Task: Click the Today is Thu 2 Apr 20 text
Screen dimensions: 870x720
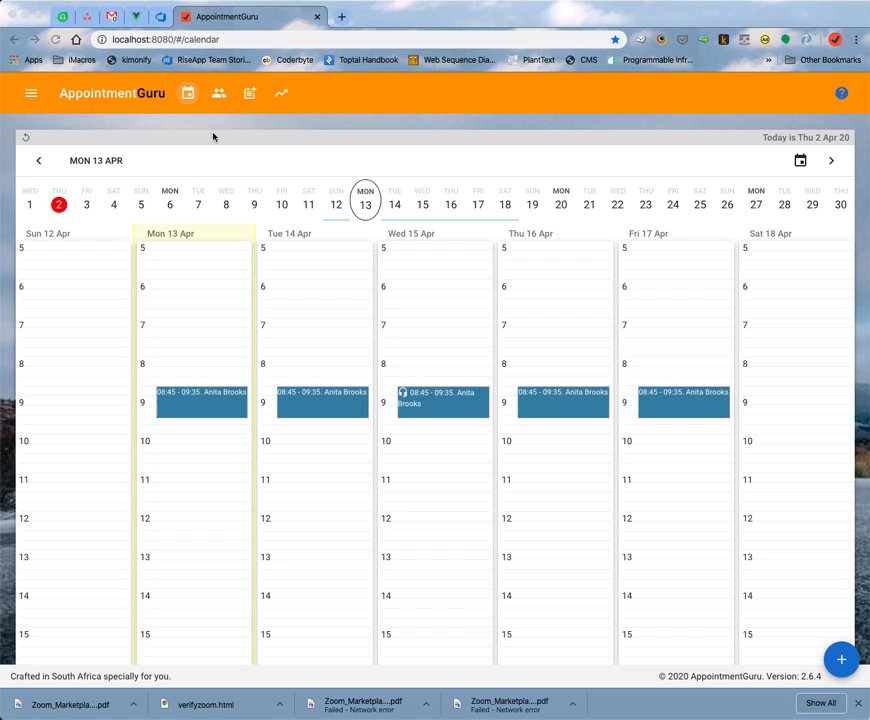Action: pos(805,138)
